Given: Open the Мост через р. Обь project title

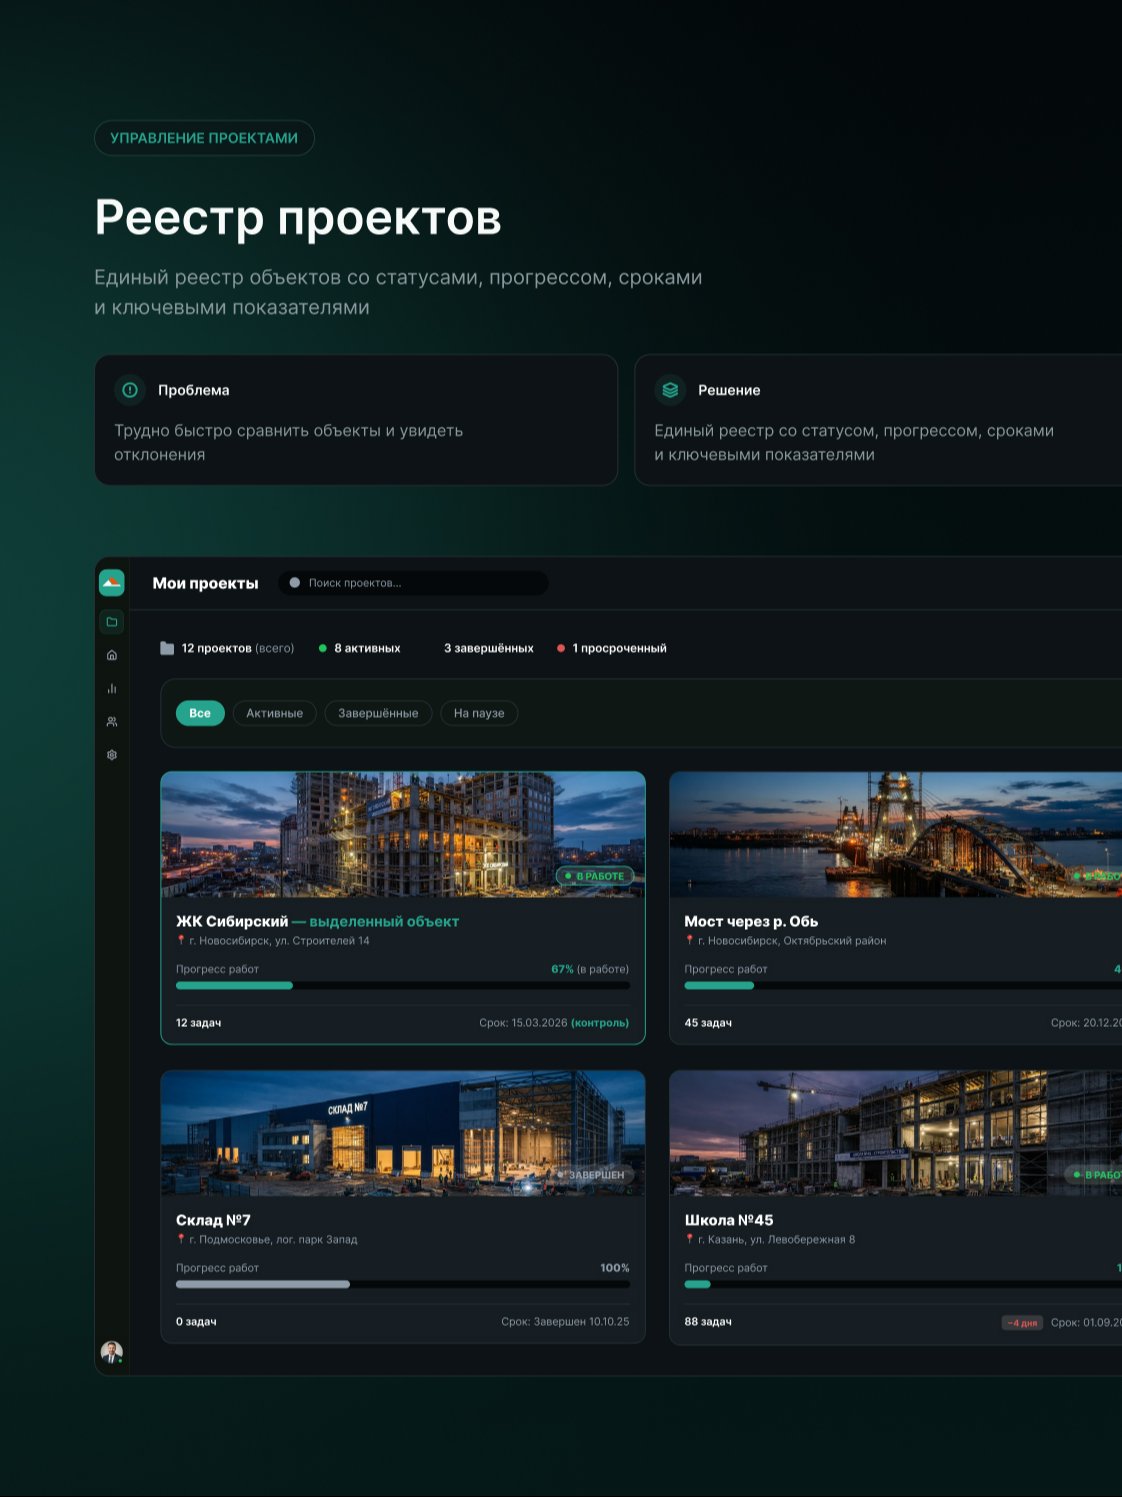Looking at the screenshot, I should pos(751,921).
